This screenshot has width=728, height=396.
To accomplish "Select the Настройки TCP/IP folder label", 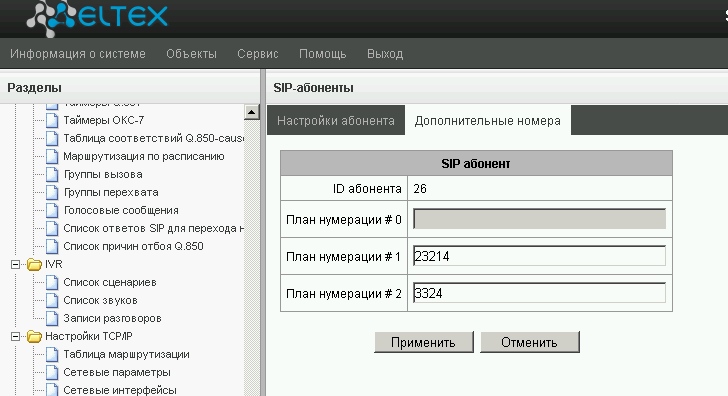I will [89, 336].
